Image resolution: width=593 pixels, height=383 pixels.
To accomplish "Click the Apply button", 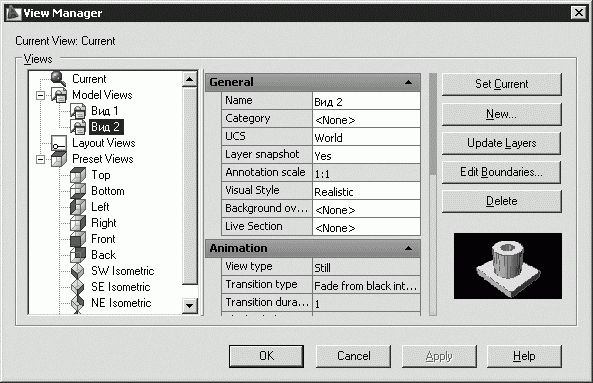I will tap(439, 356).
